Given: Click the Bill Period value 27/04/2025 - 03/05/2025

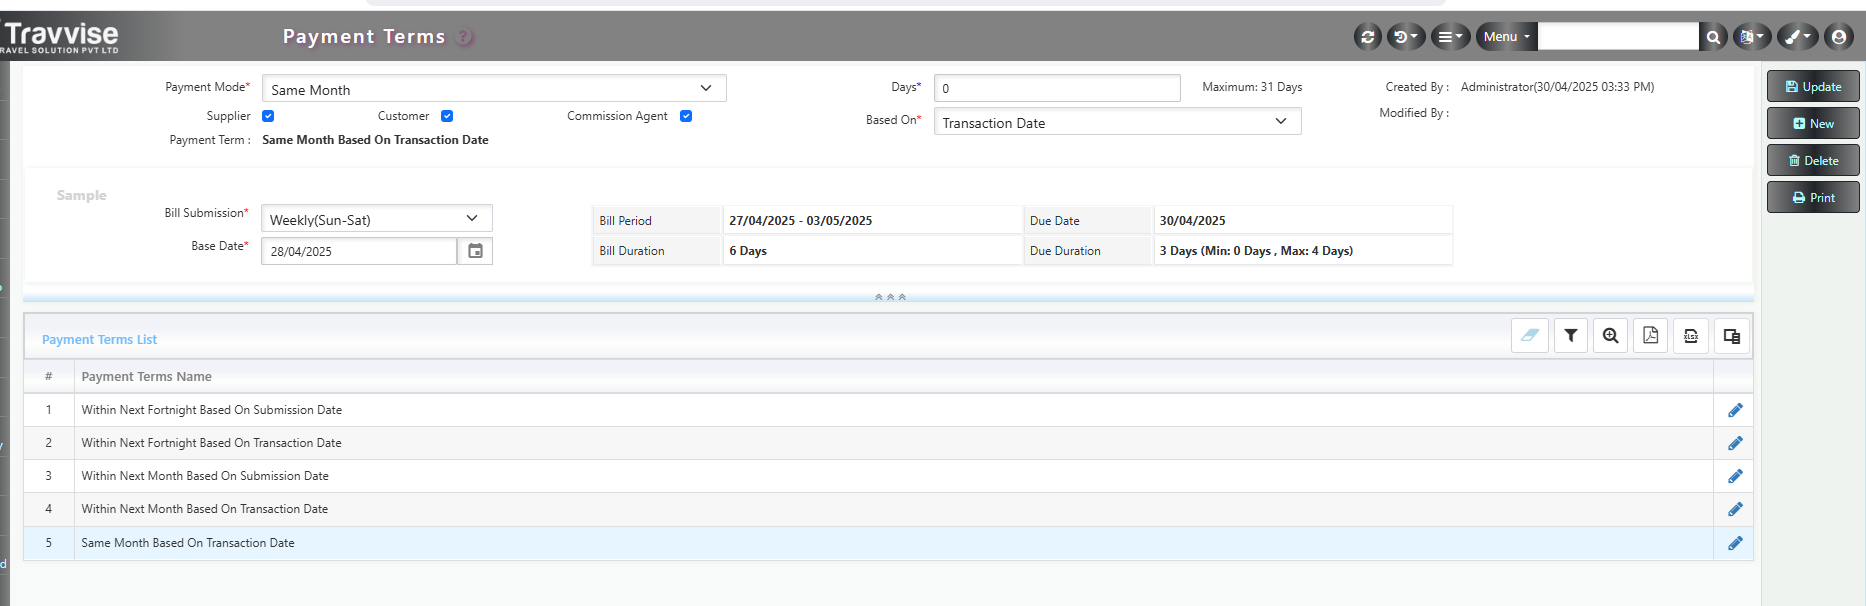Looking at the screenshot, I should pyautogui.click(x=800, y=221).
